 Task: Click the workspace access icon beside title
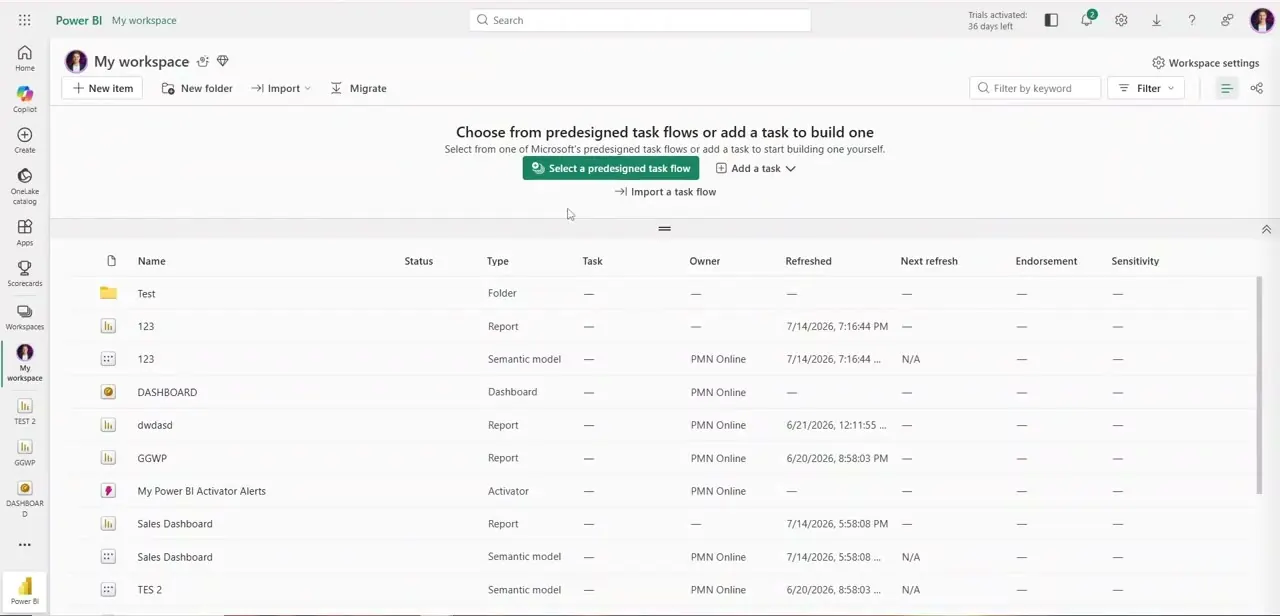(203, 62)
